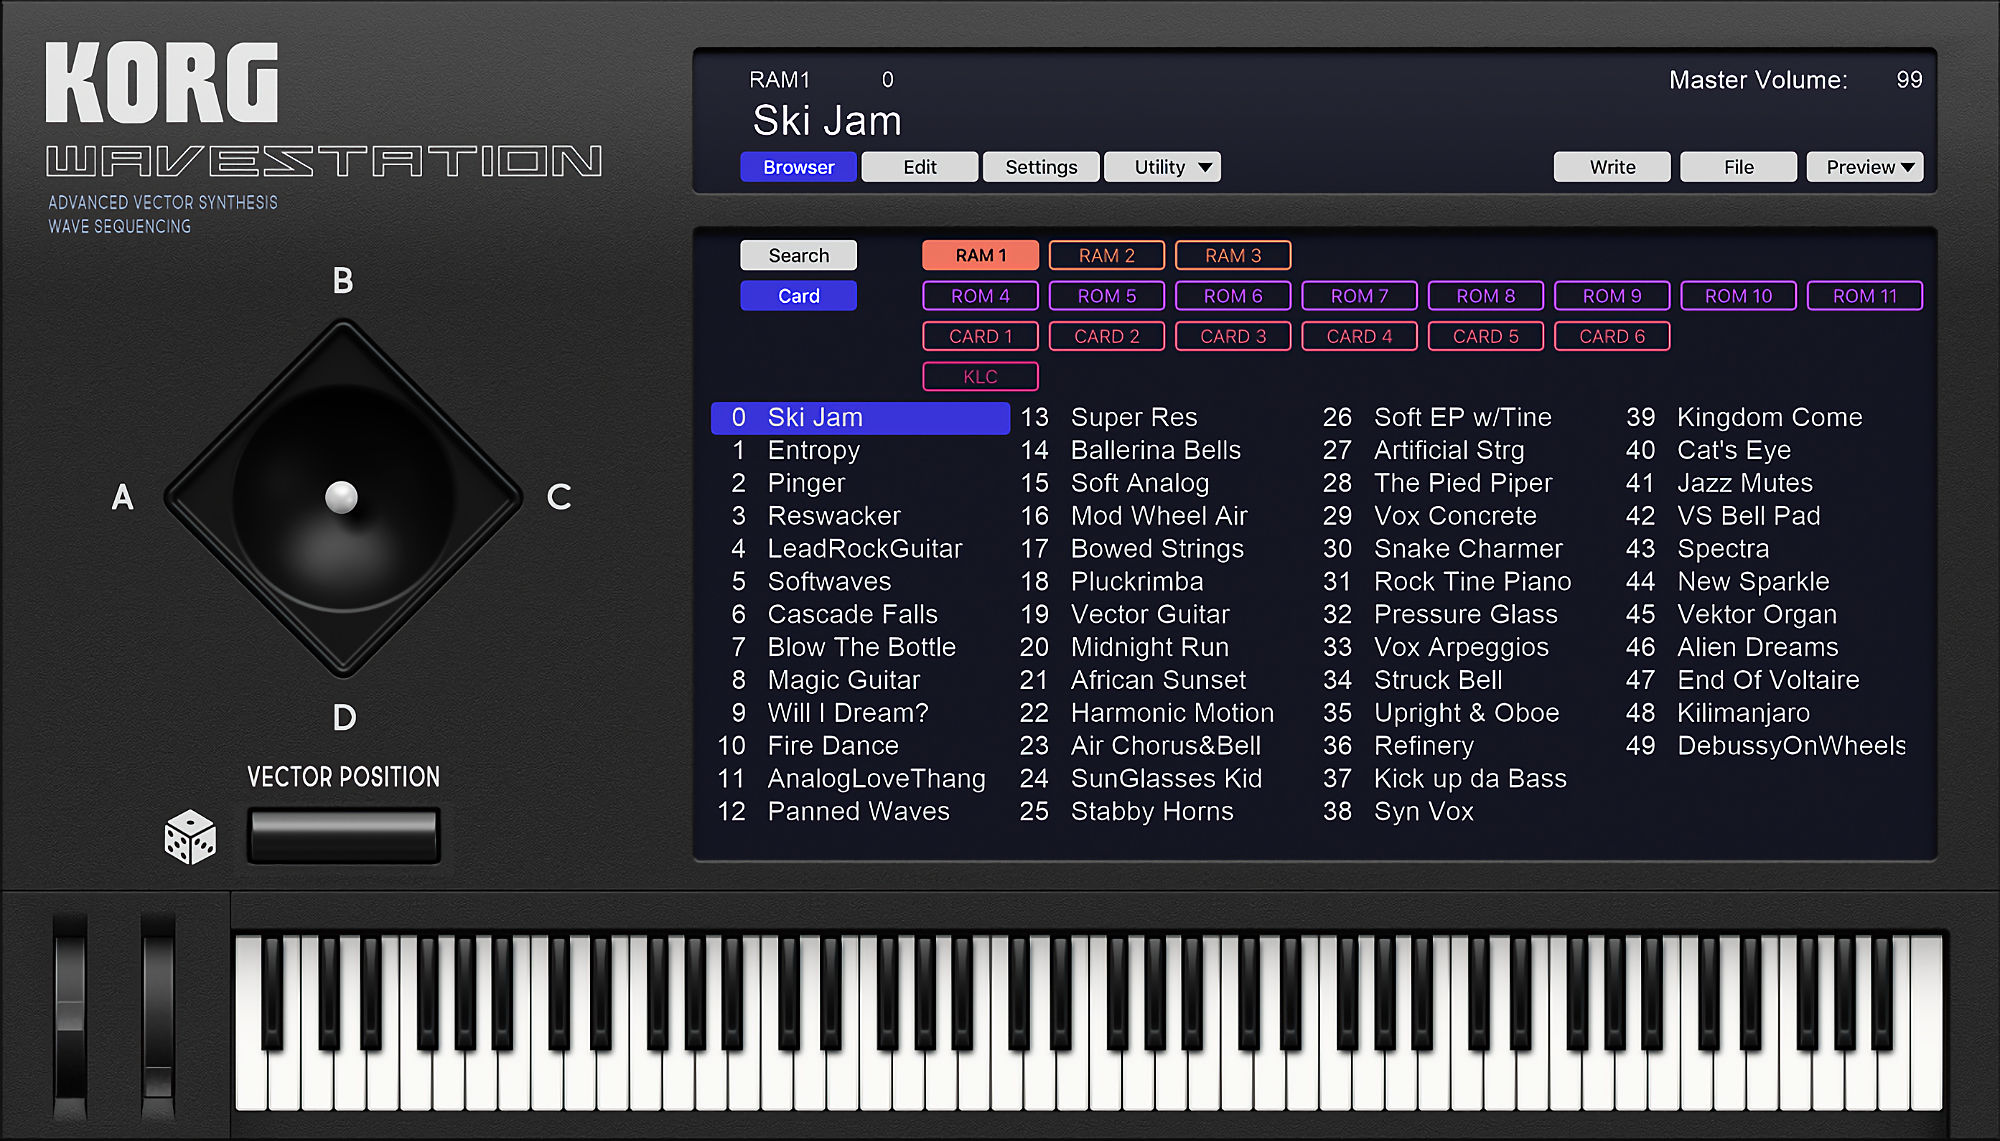
Task: Click the vector joystick ball
Action: click(341, 497)
